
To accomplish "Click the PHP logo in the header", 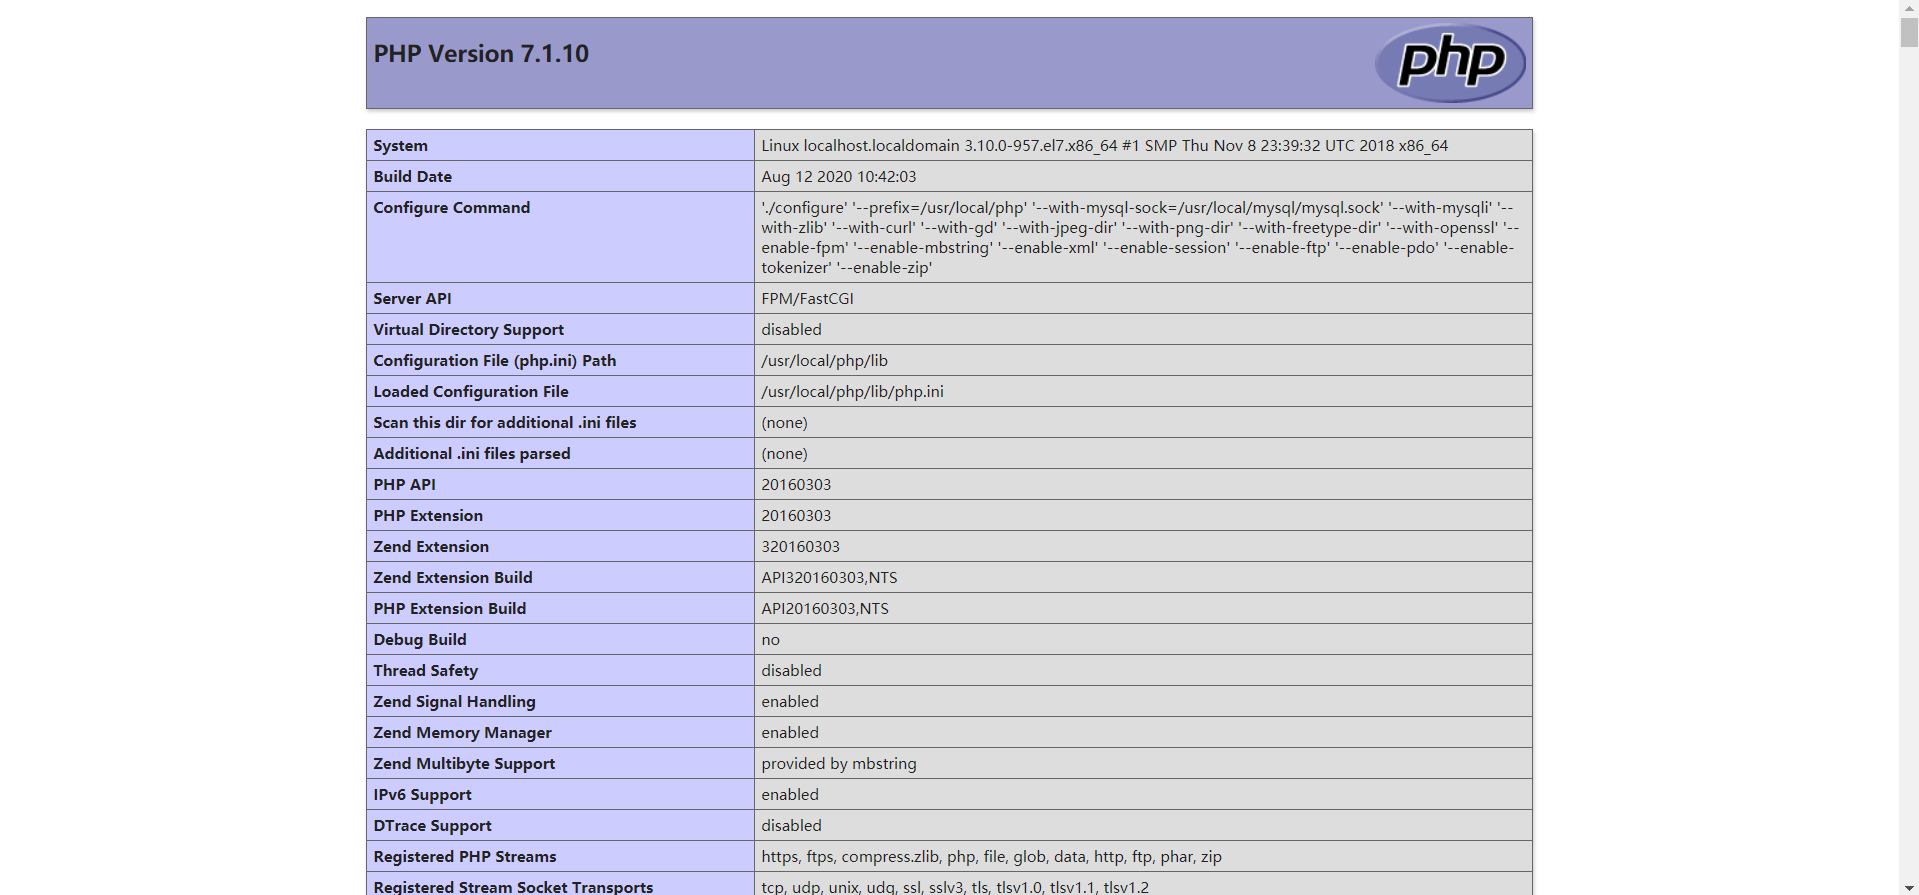I will [x=1450, y=63].
